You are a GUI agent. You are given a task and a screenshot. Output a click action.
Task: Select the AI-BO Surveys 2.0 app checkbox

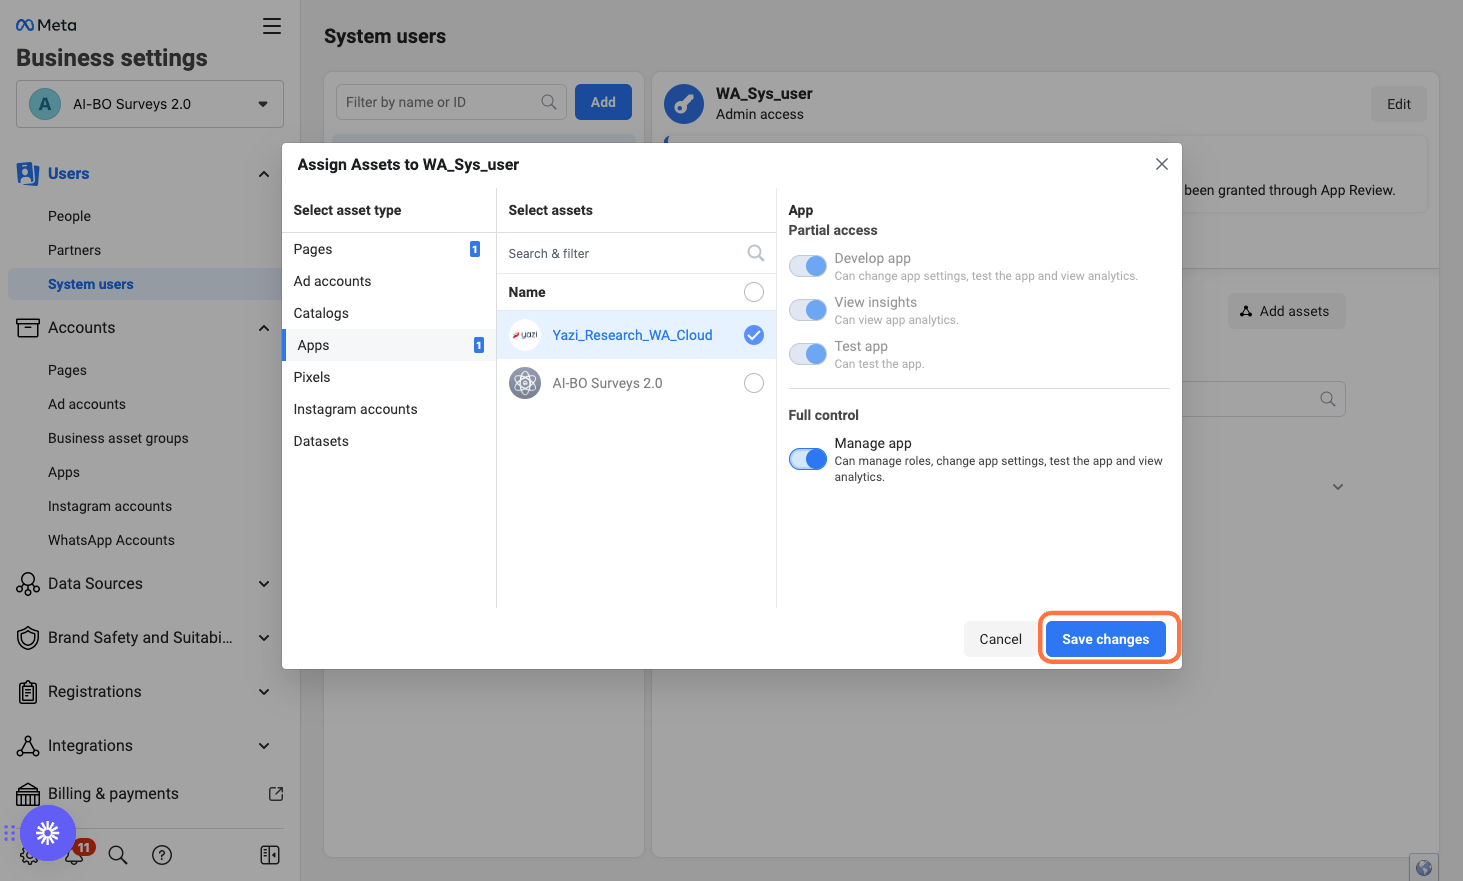click(x=754, y=383)
